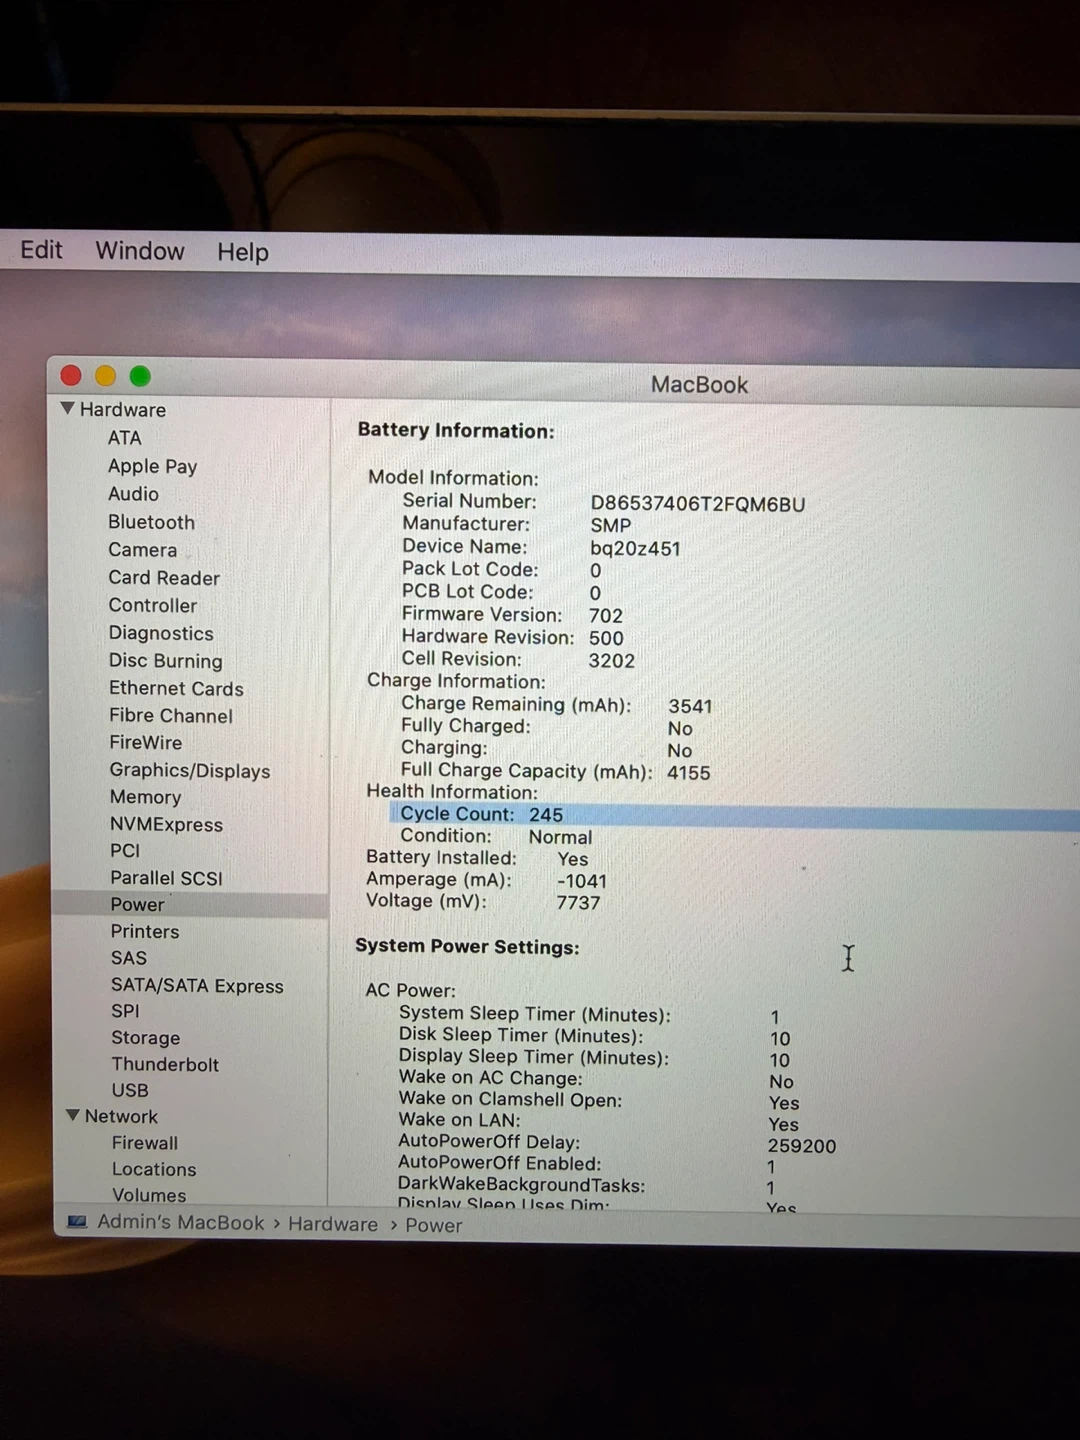This screenshot has width=1080, height=1440.
Task: Click the Full Charge Capacity value 4155
Action: tap(689, 773)
